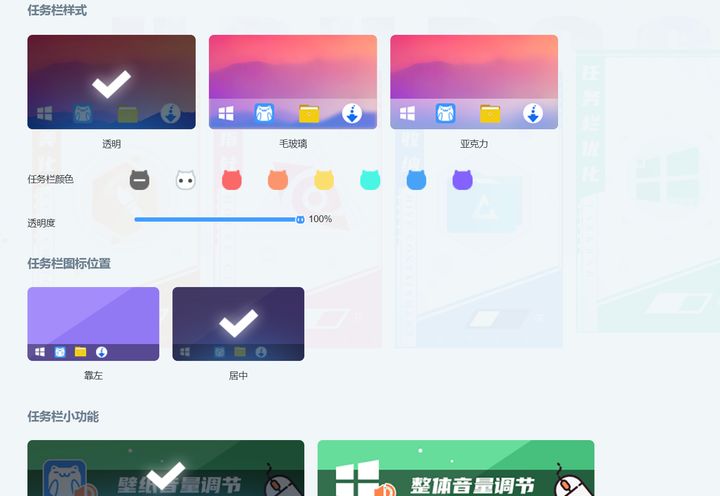Screen dimensions: 720x496
Task: Select the 毛玻璃 taskbar style thumbnail
Action: (x=292, y=82)
